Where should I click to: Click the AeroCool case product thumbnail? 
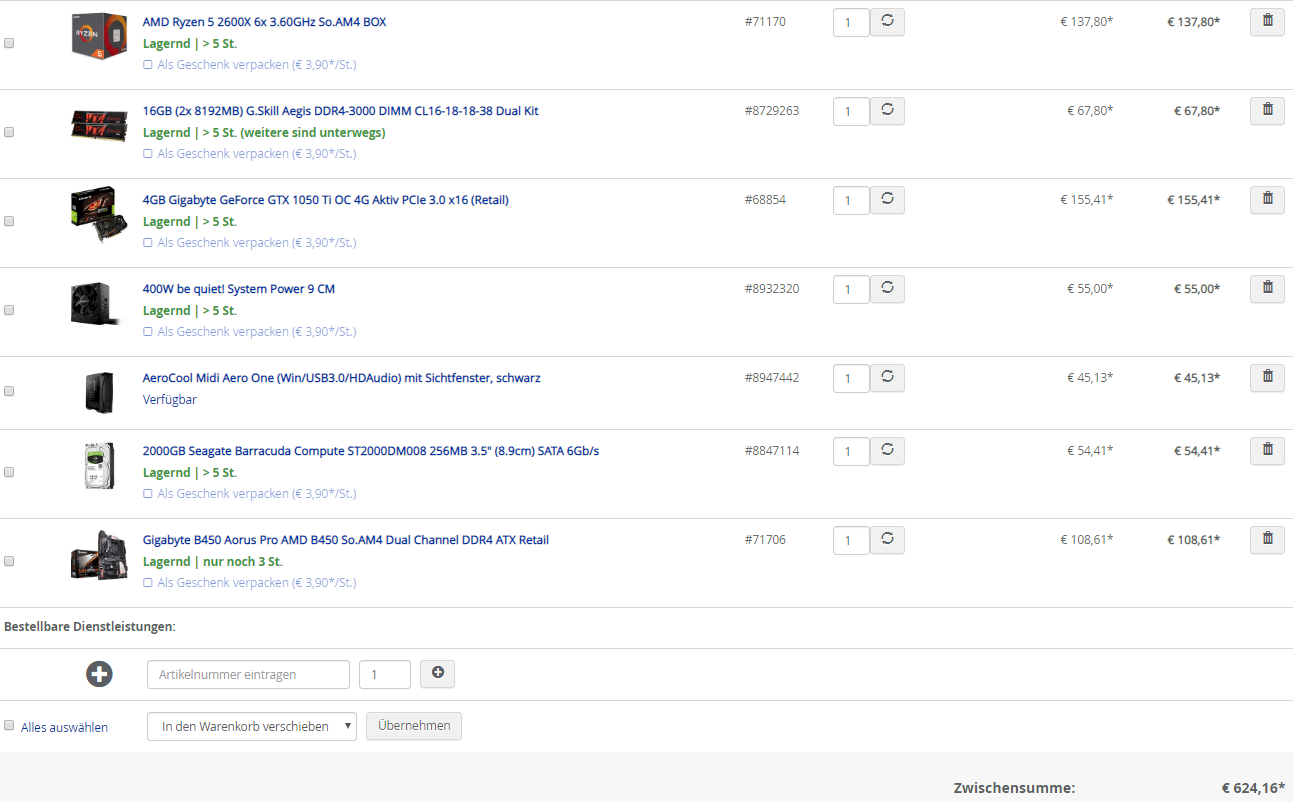[99, 392]
